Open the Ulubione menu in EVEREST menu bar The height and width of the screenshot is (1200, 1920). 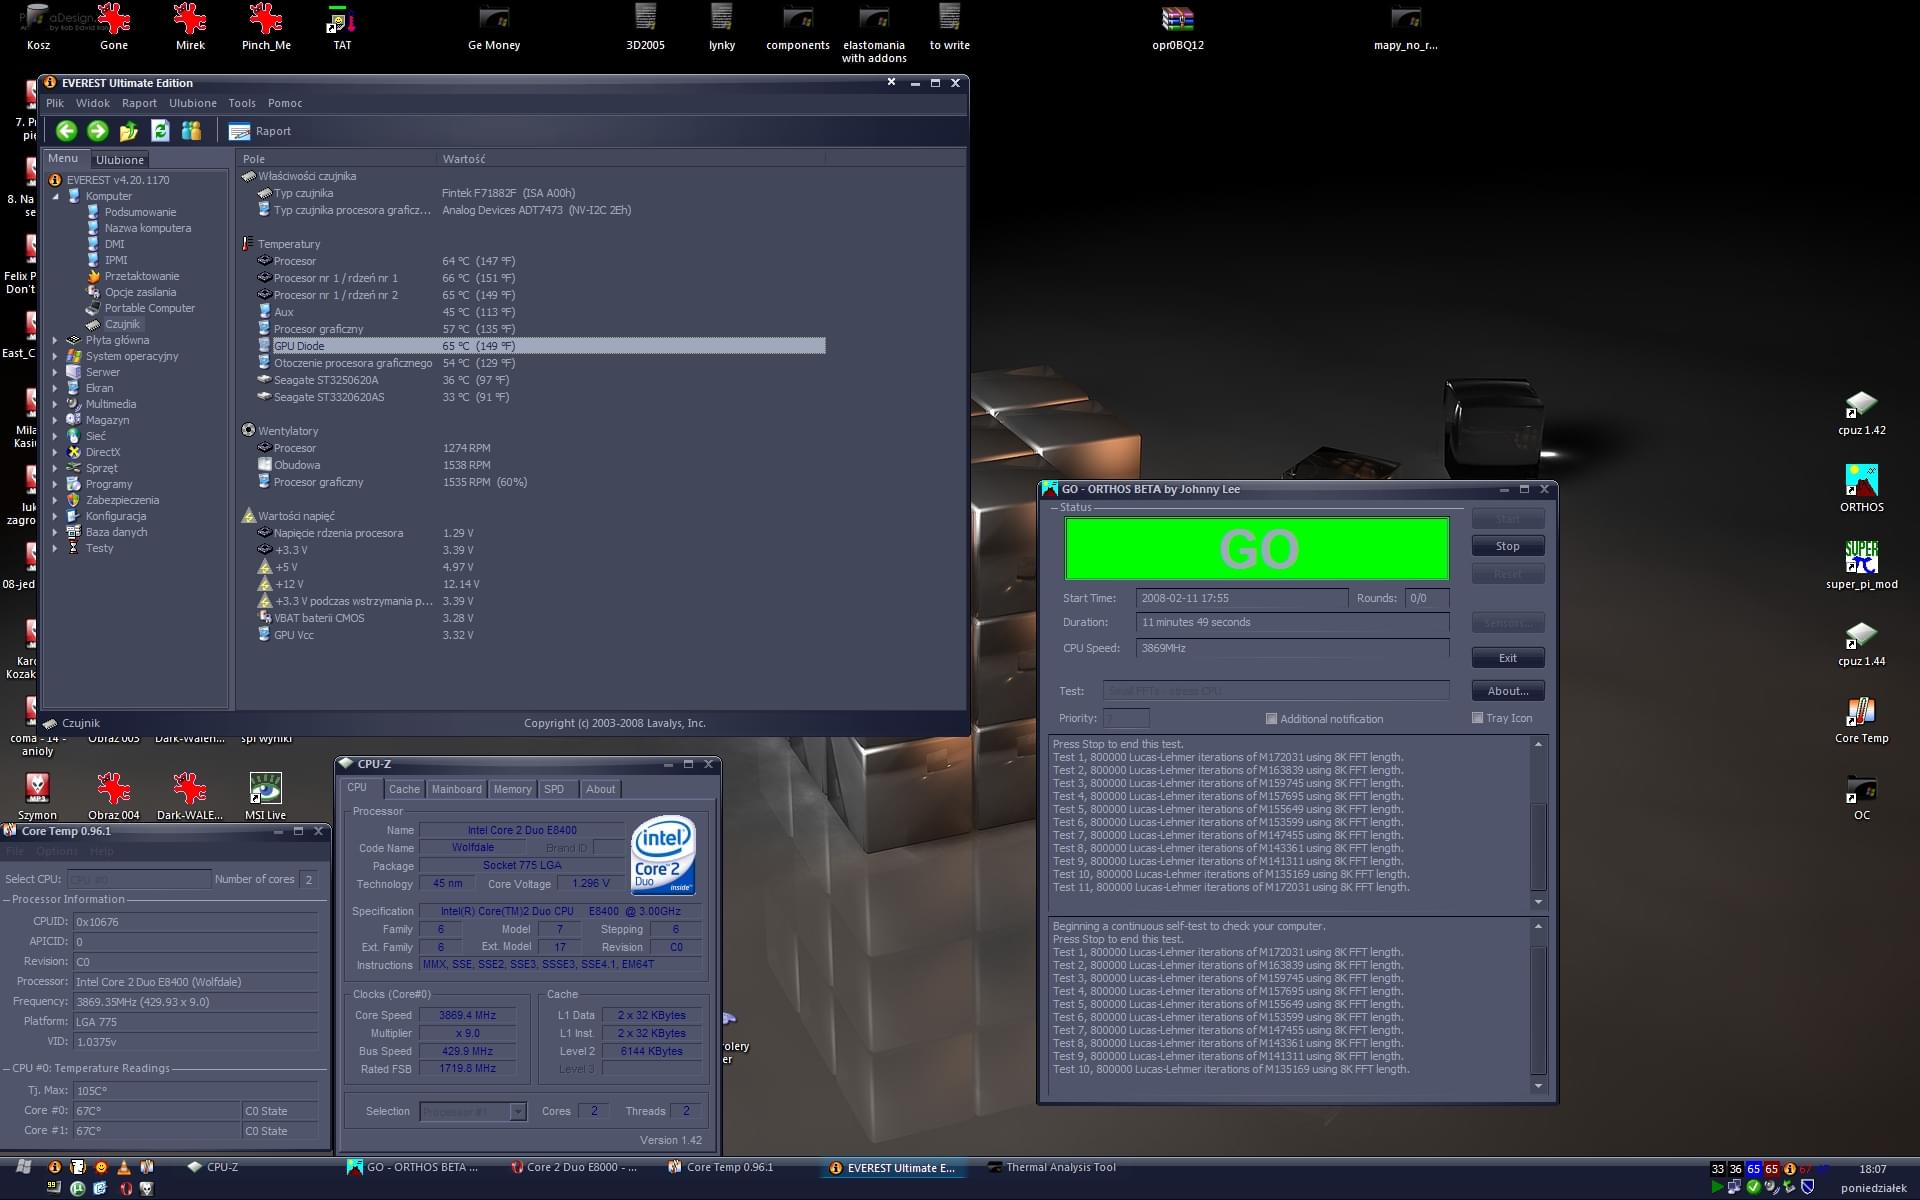pos(193,103)
